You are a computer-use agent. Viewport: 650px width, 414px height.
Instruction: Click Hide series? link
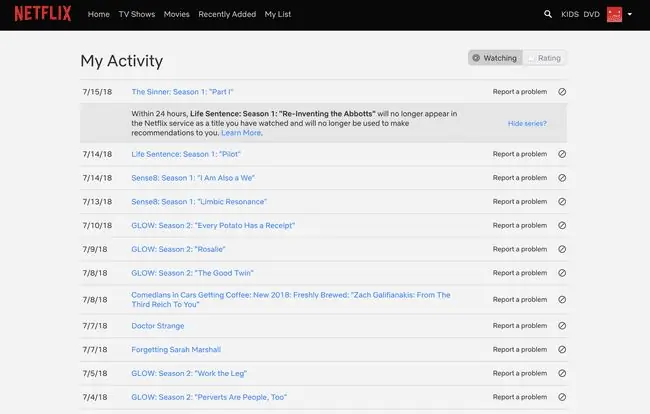(527, 123)
